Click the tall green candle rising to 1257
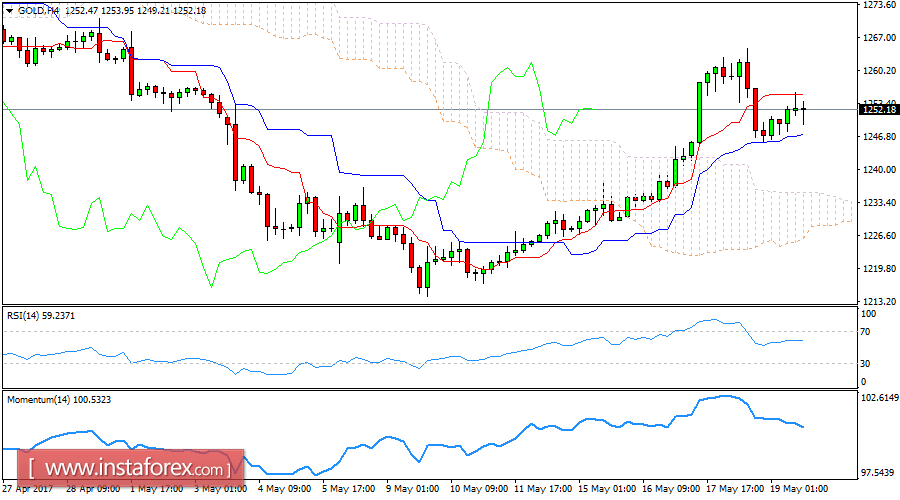This screenshot has height=500, width=900. click(x=699, y=112)
